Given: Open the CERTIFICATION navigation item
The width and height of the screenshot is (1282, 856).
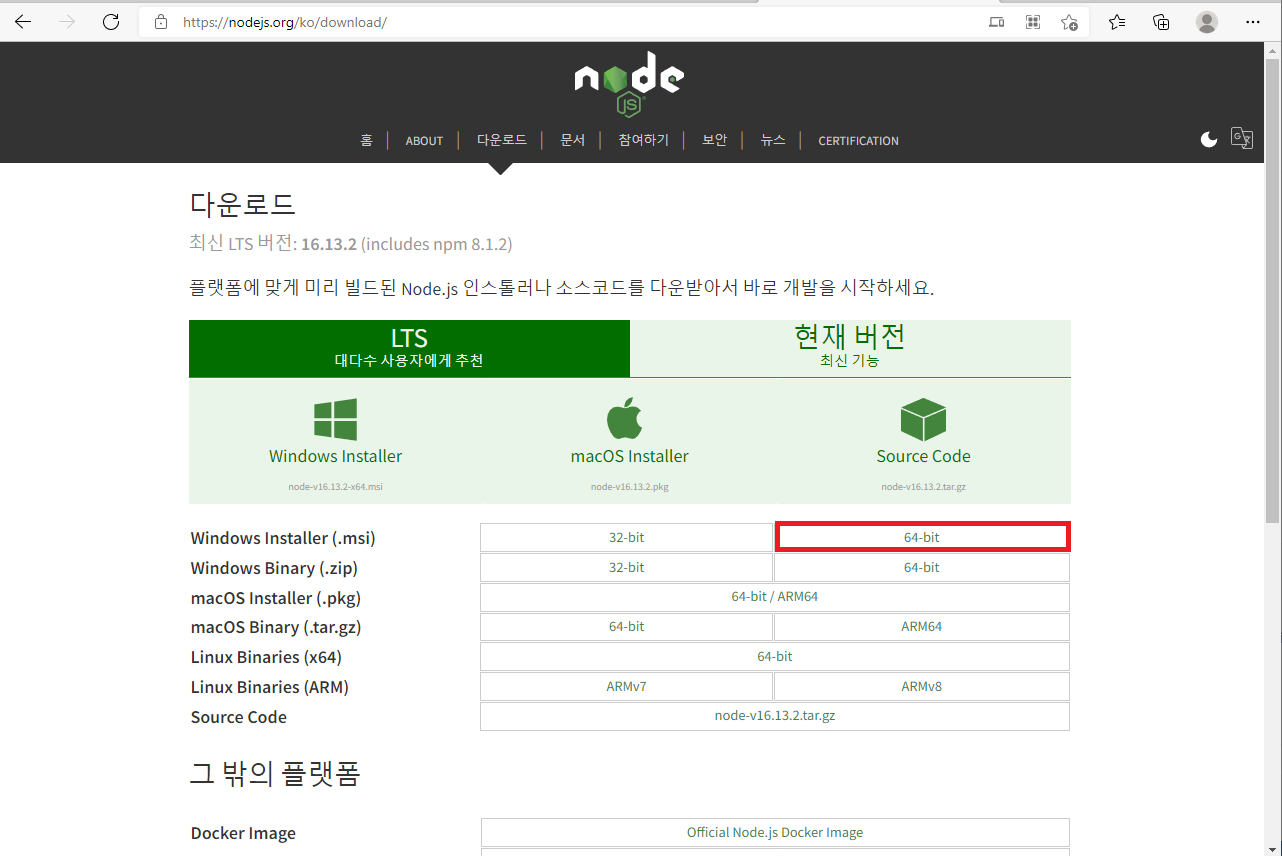Looking at the screenshot, I should [858, 141].
